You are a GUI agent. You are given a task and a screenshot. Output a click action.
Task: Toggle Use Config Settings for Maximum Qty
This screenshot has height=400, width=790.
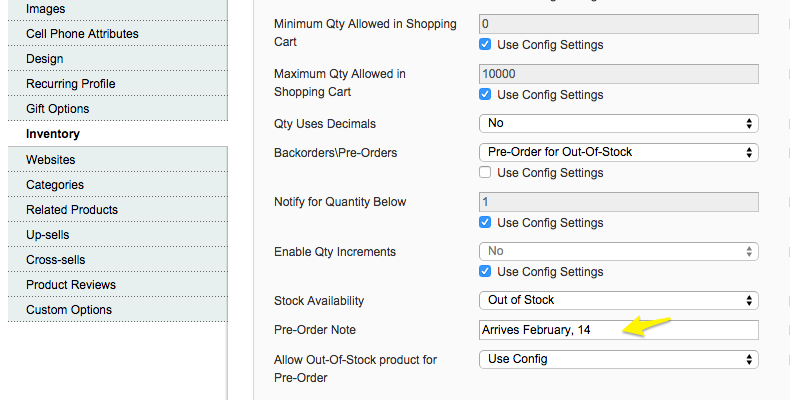coord(485,94)
